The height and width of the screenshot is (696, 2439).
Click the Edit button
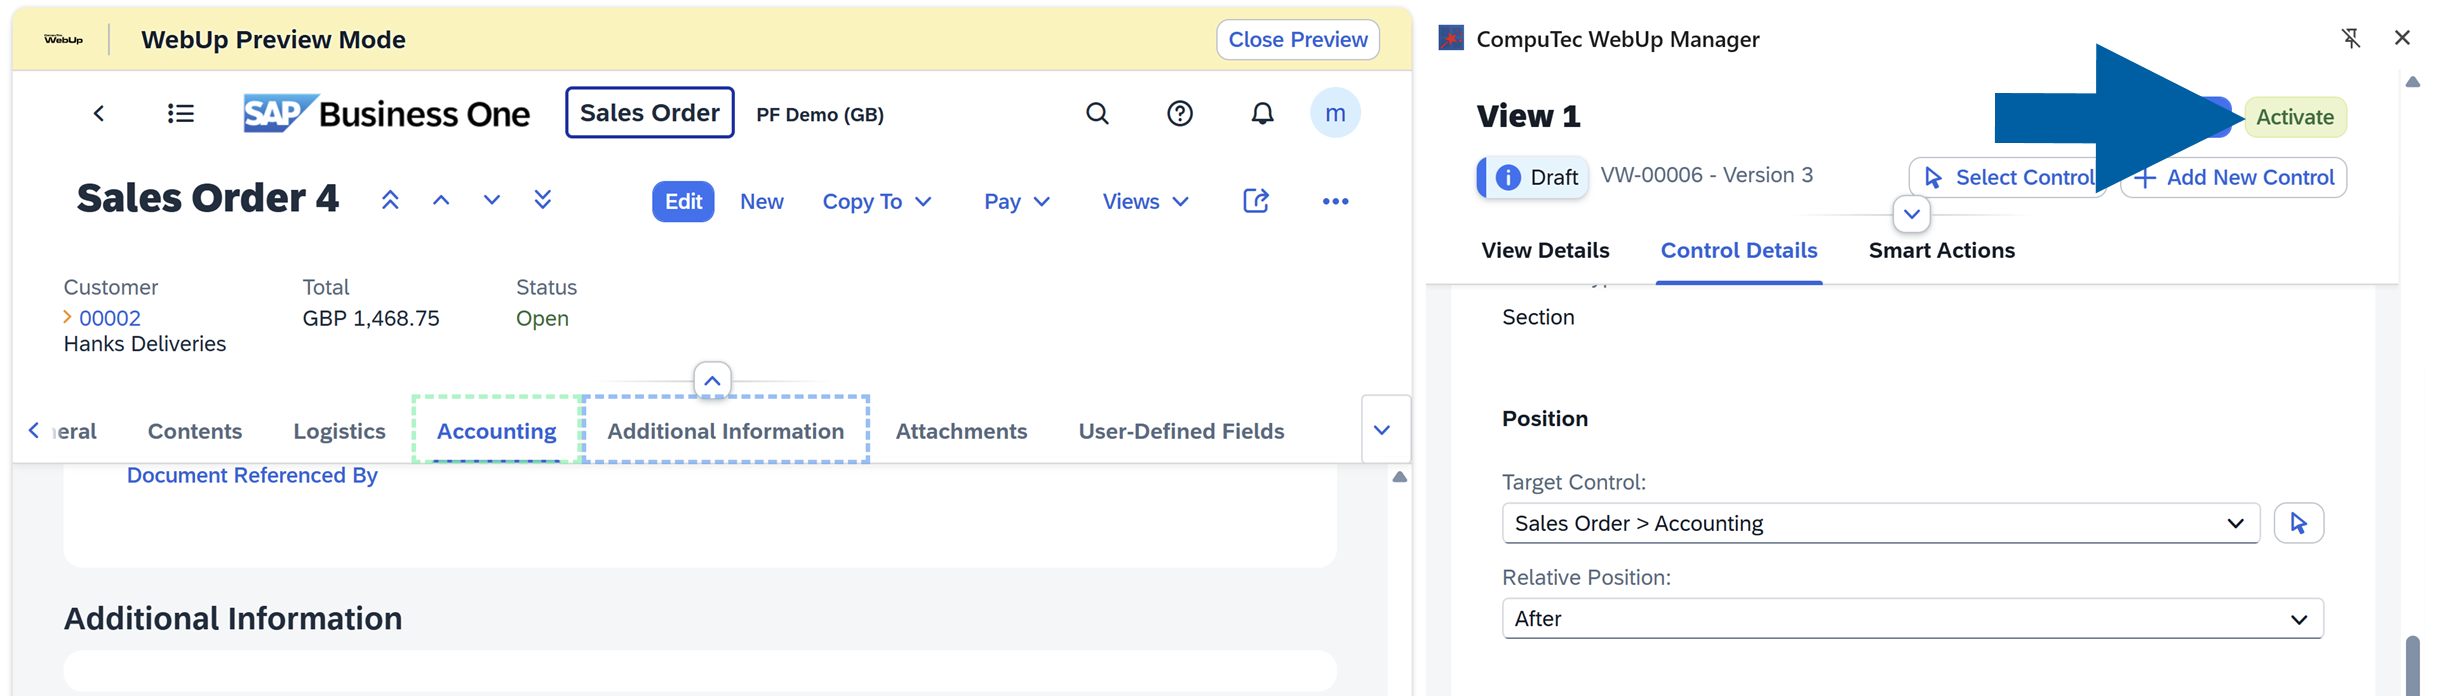(683, 201)
